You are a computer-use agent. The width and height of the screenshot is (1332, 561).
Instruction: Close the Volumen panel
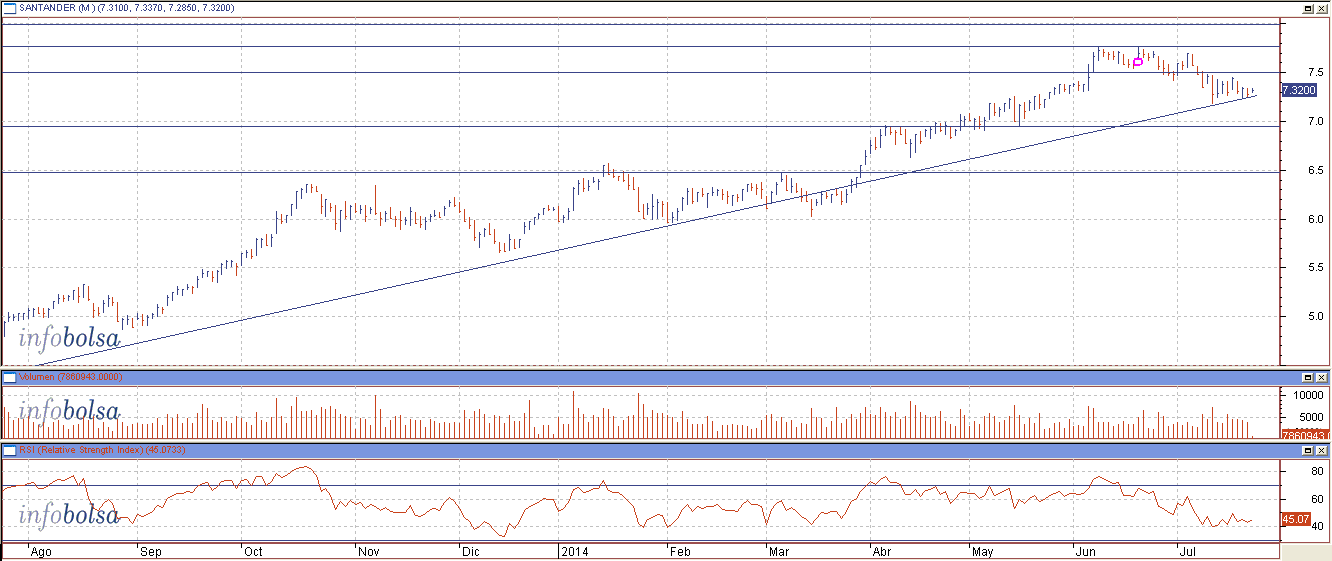click(1322, 378)
